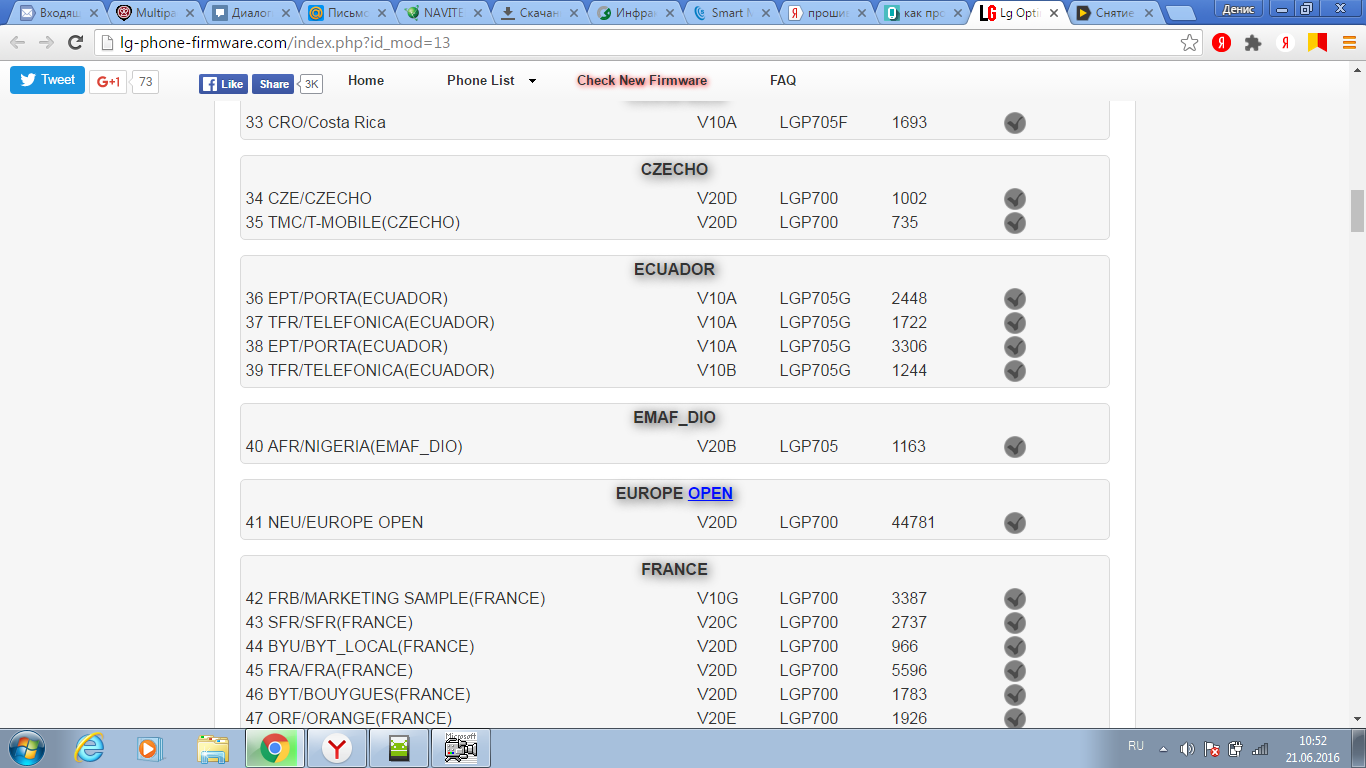The width and height of the screenshot is (1366, 768).
Task: Click the Facebook Share button
Action: click(x=273, y=84)
